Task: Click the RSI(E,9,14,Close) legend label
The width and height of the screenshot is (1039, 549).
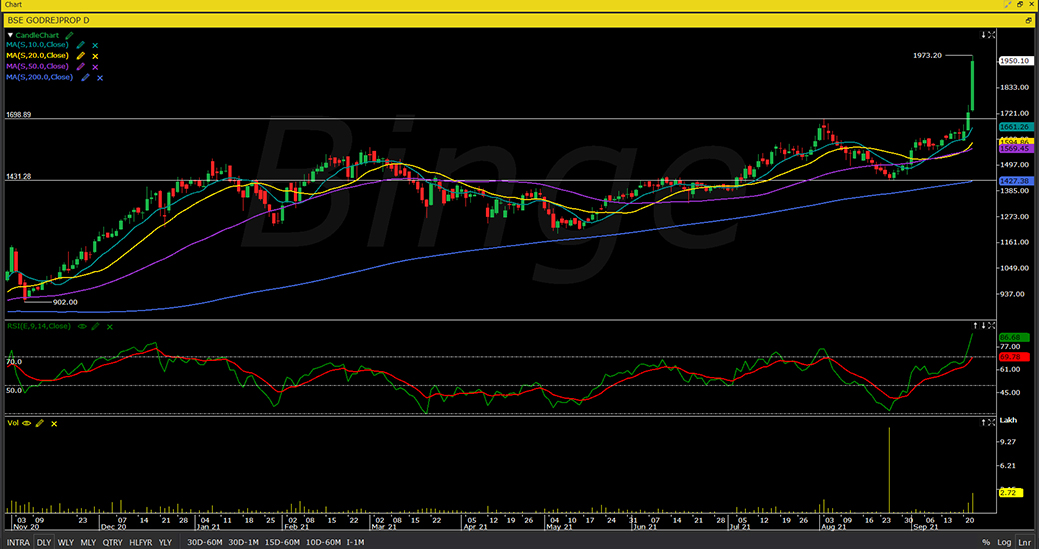Action: tap(39, 326)
